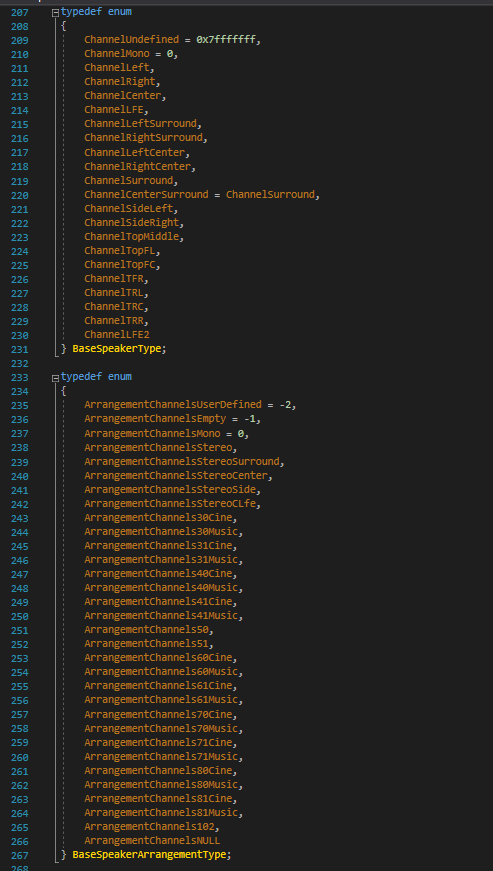Click the ChannelLFE, entry

click(117, 110)
